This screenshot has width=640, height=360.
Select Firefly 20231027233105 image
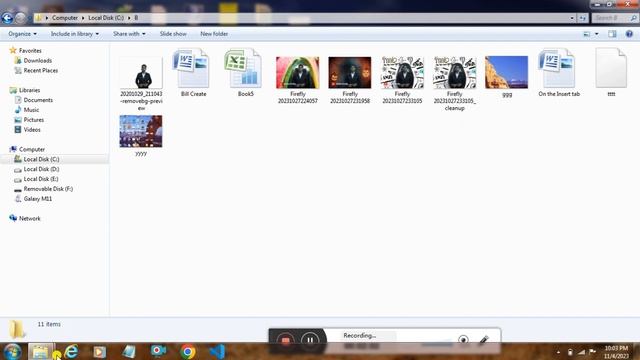point(402,80)
